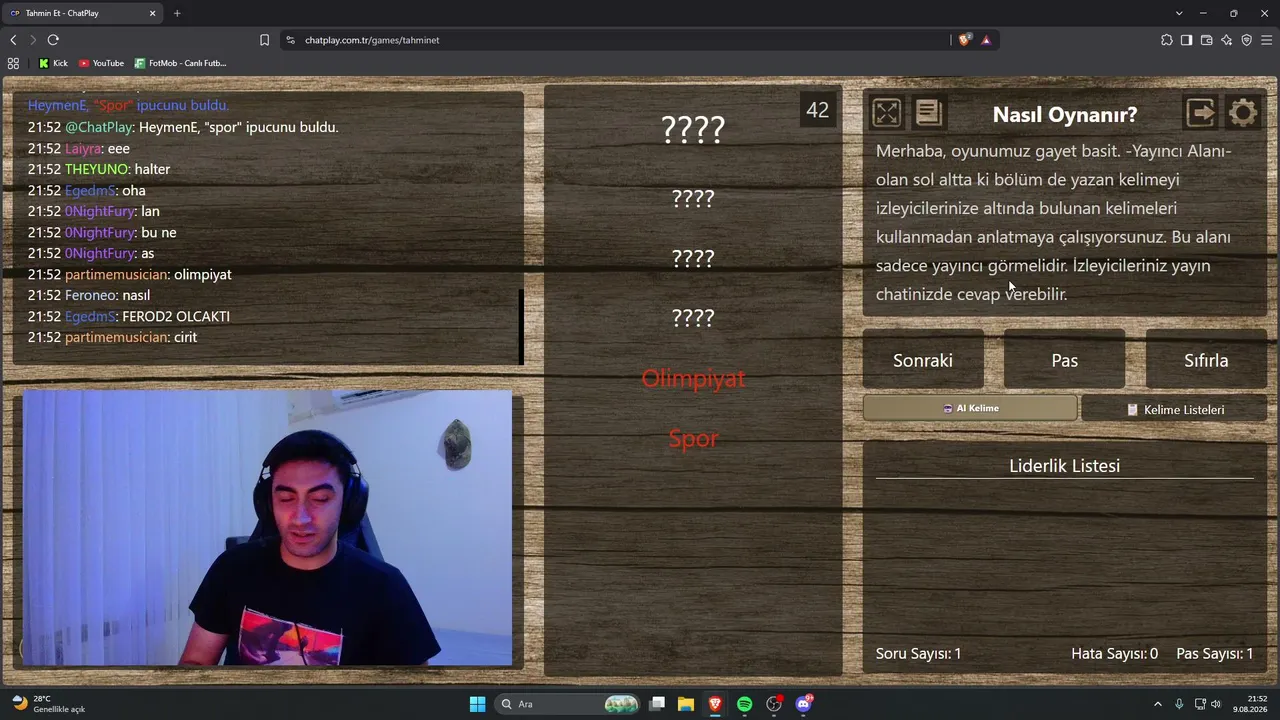This screenshot has height=720, width=1280.
Task: Open the Brave Shields lion icon
Action: (x=964, y=40)
